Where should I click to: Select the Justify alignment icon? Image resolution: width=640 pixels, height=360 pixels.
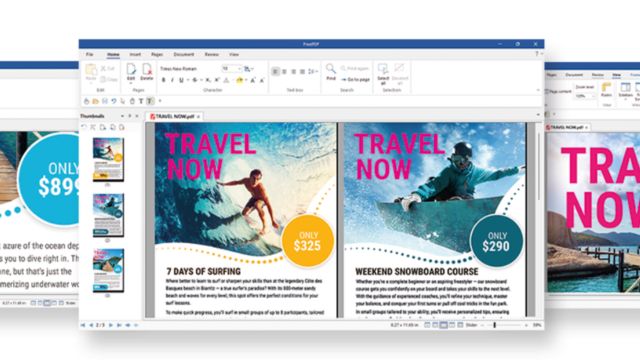click(x=302, y=71)
